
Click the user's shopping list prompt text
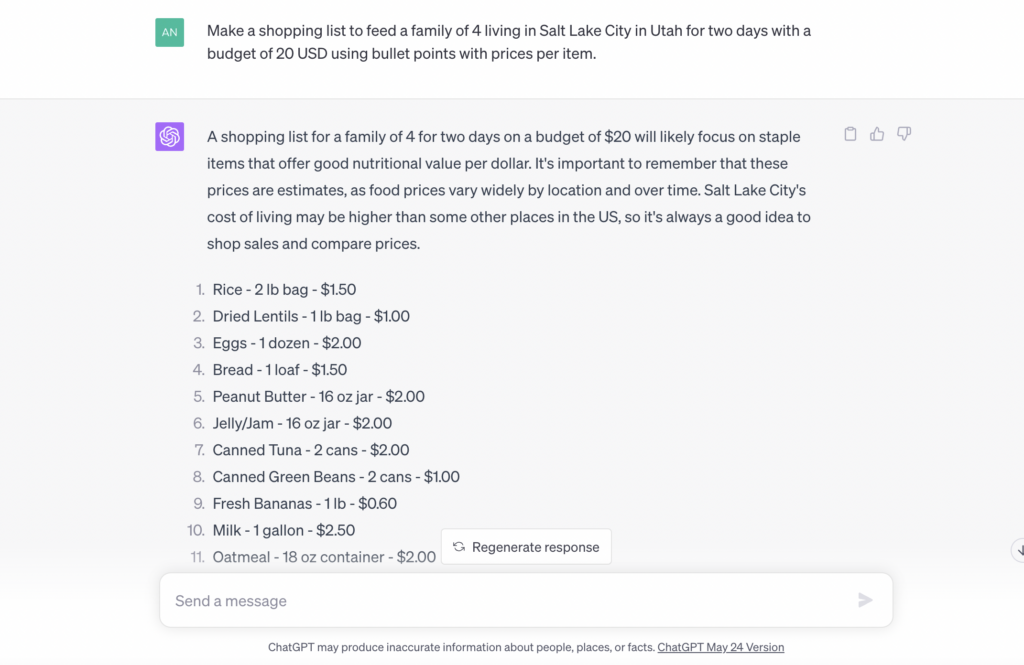(508, 42)
